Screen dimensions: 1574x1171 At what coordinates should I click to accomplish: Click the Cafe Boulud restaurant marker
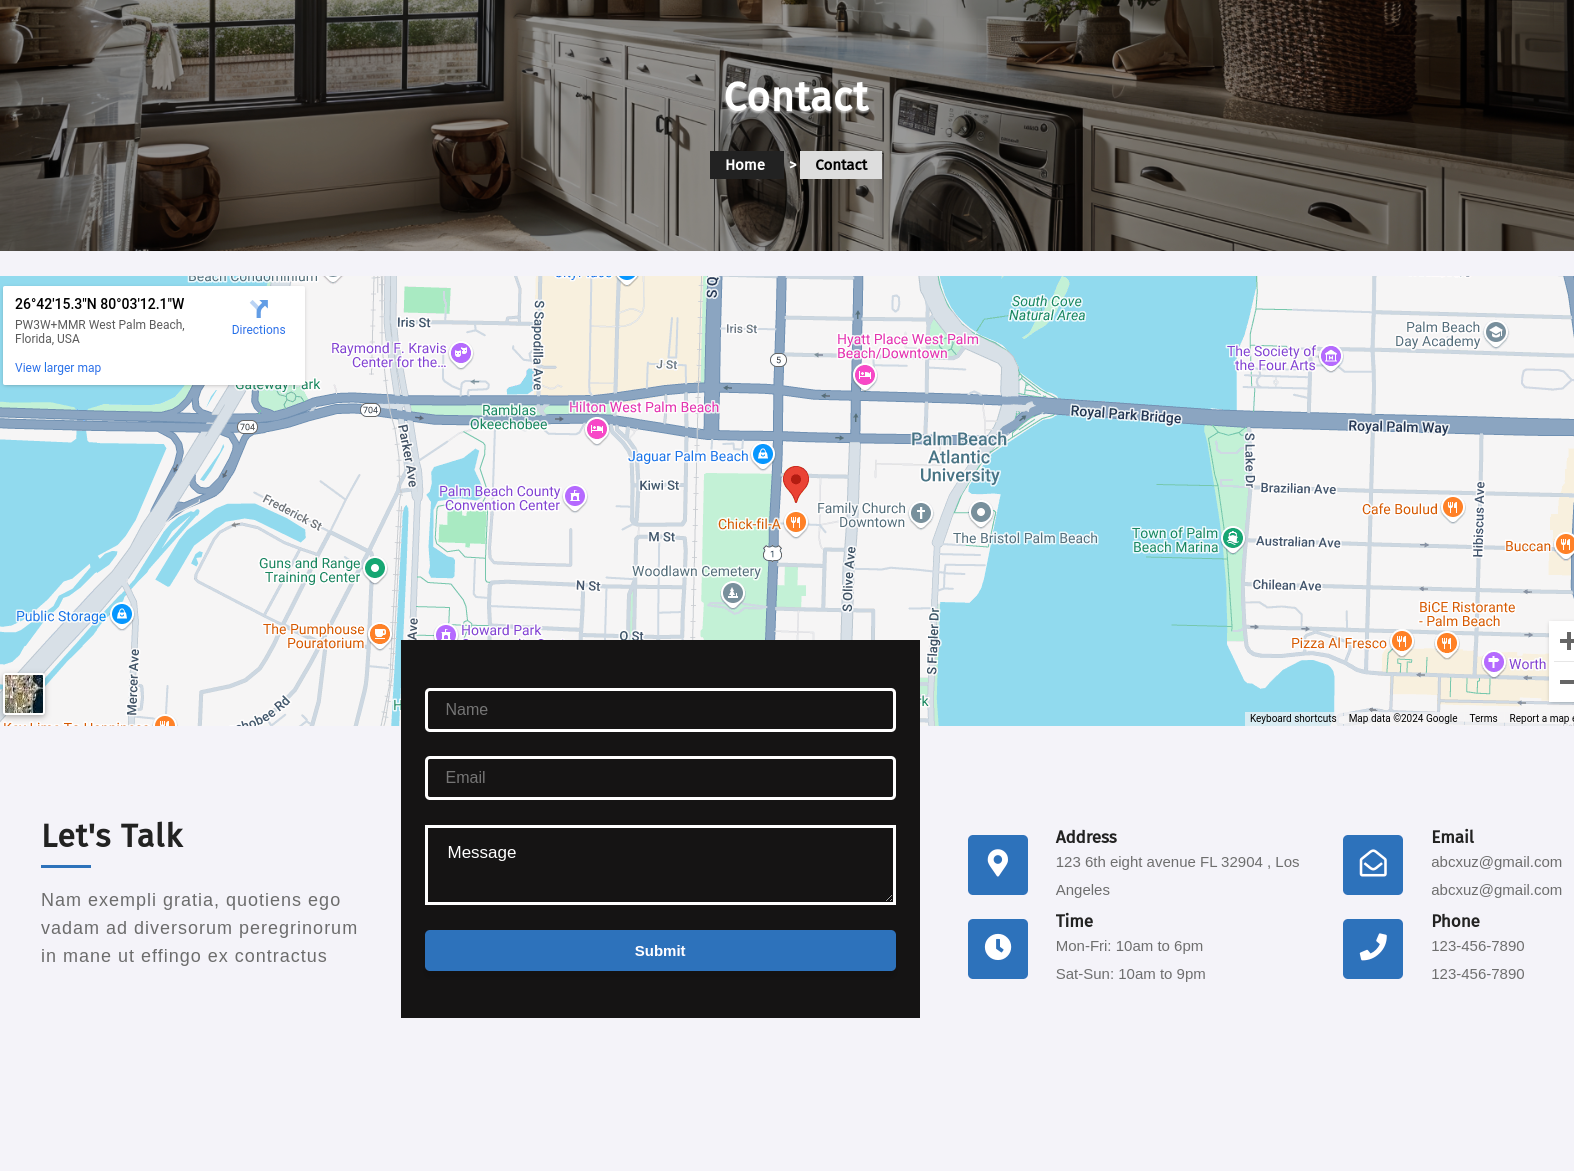pyautogui.click(x=1453, y=508)
